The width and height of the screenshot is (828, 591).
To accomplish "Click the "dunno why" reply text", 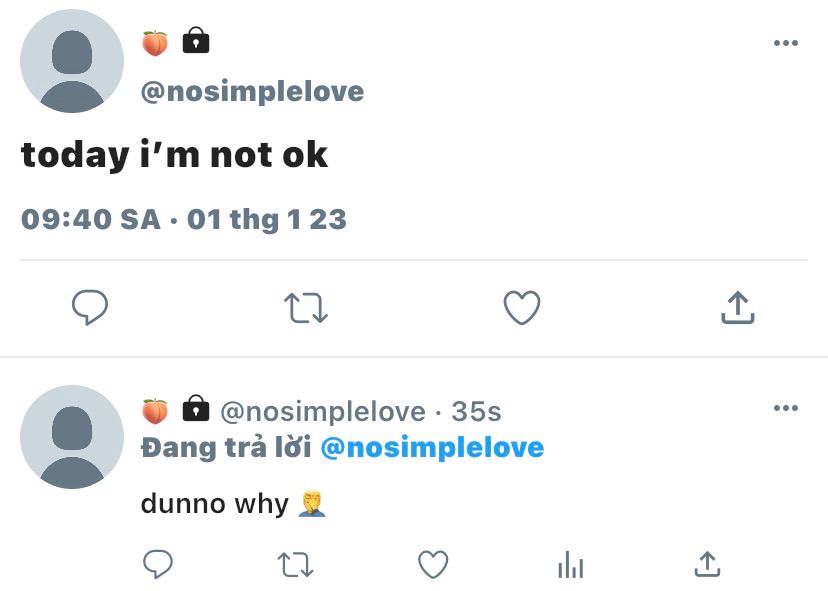I will tap(214, 503).
